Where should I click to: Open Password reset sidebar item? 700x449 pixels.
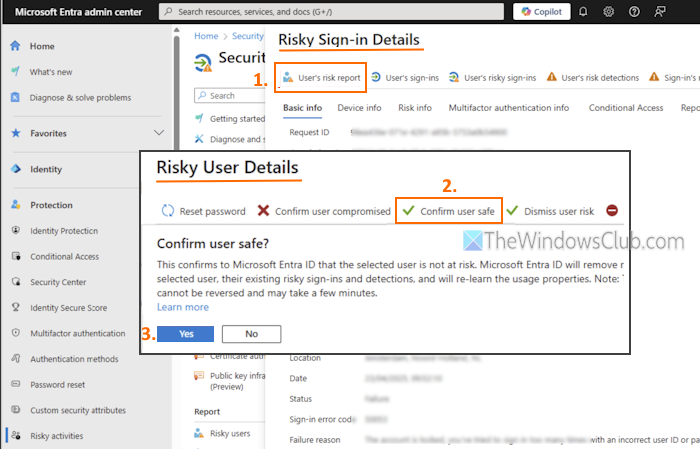point(58,385)
